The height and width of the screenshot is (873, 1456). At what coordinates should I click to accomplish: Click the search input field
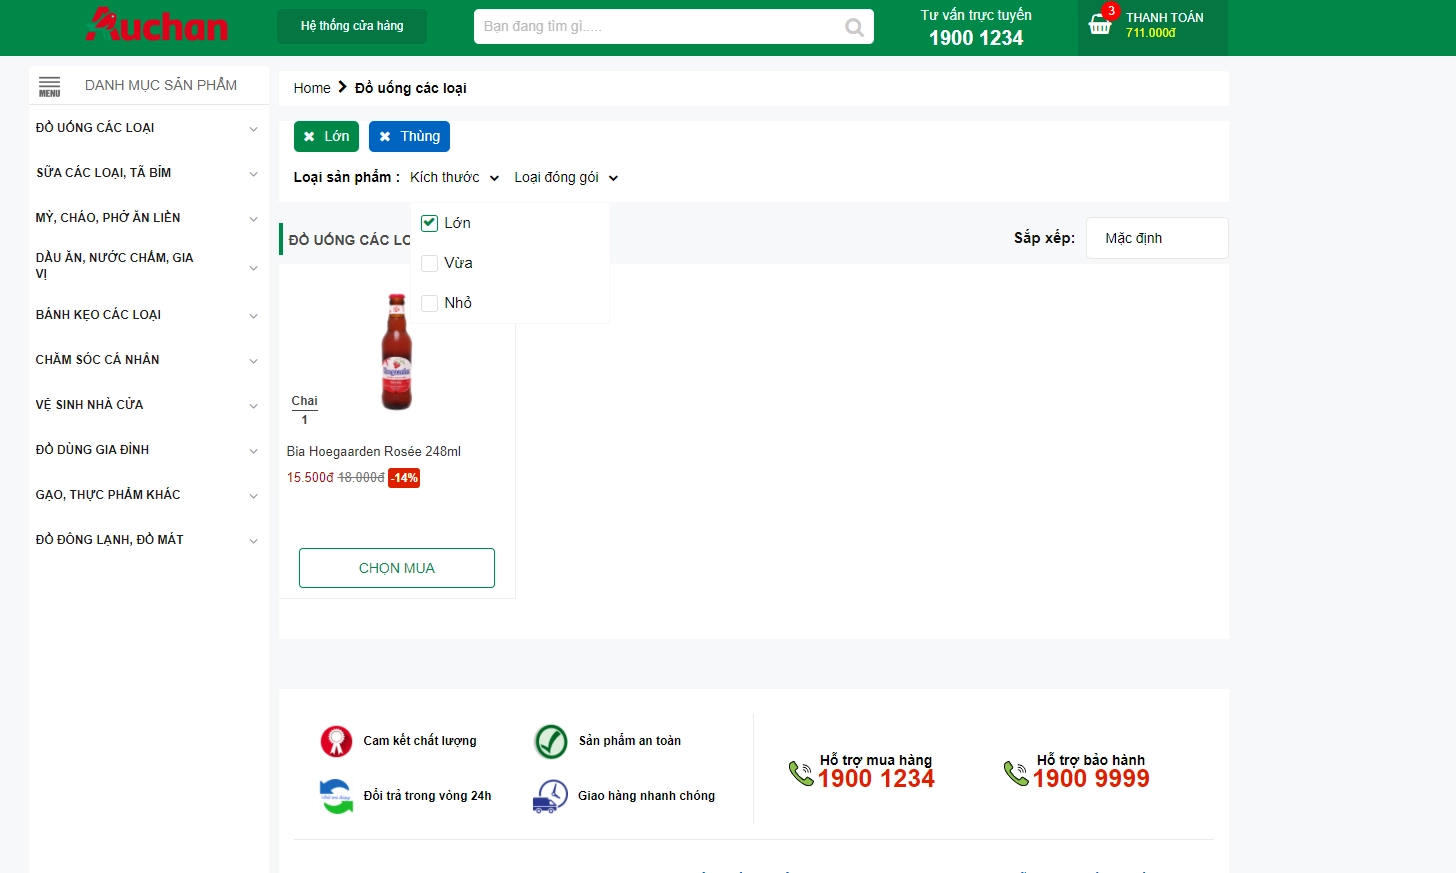tap(660, 27)
